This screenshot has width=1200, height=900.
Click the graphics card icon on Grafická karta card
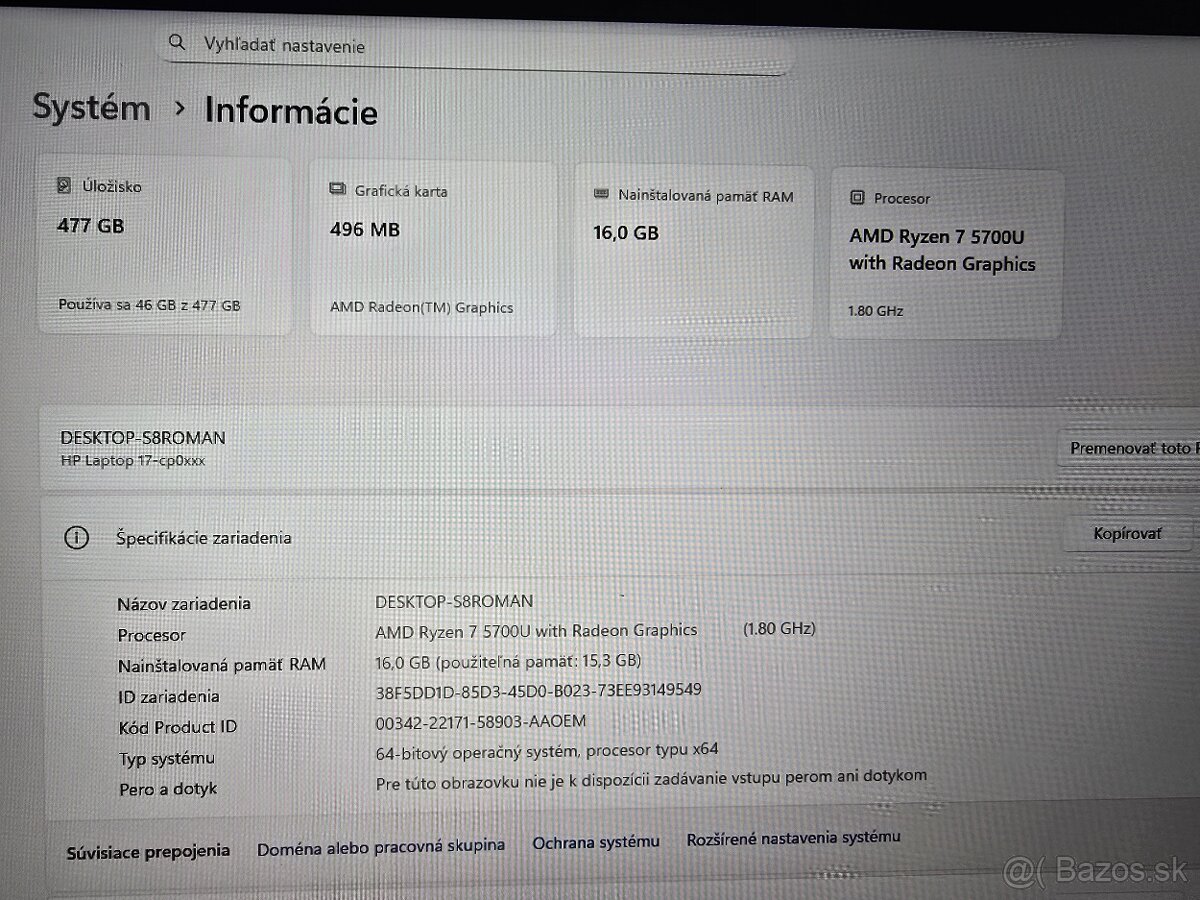point(337,190)
